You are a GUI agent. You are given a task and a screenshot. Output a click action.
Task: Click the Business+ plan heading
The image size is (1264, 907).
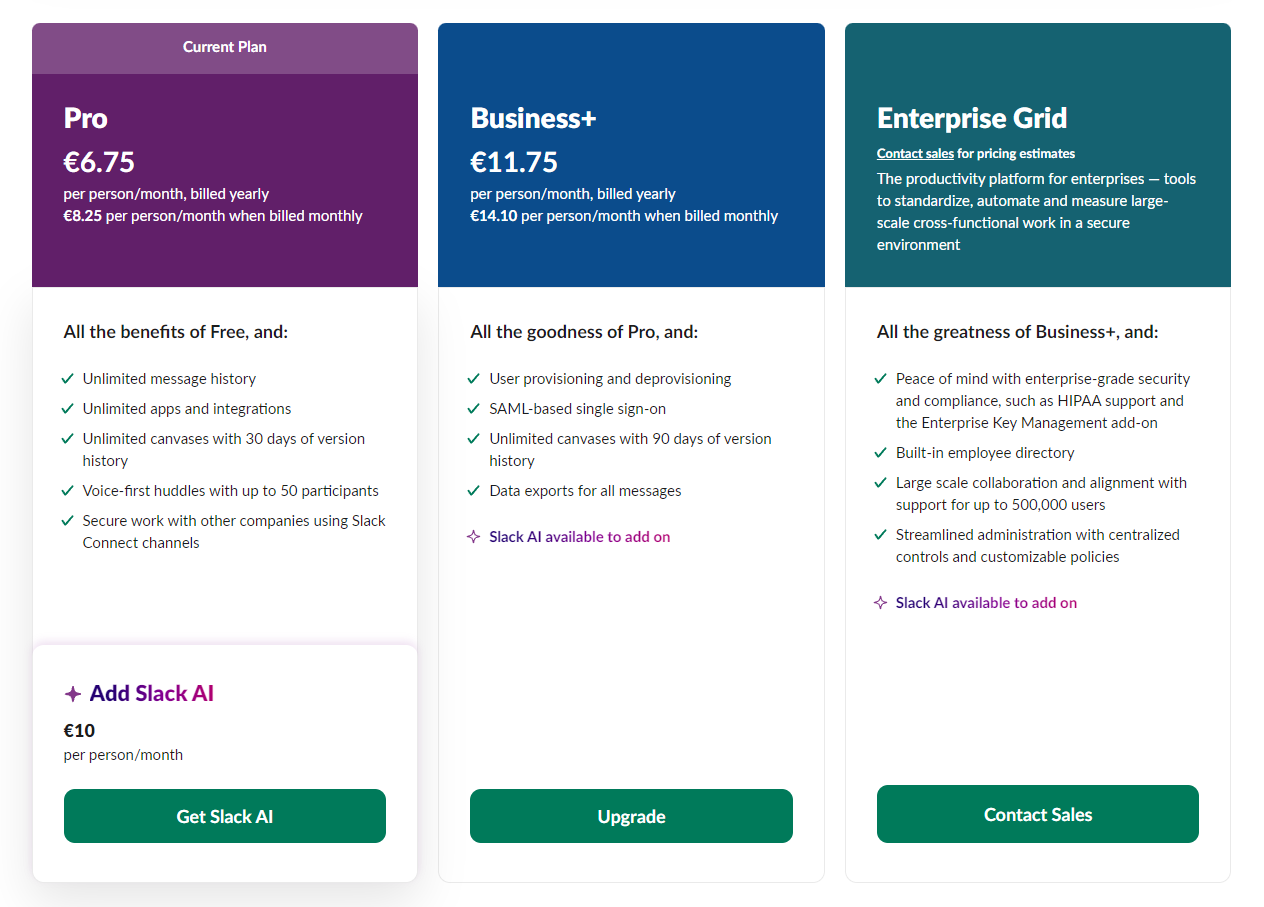(533, 118)
